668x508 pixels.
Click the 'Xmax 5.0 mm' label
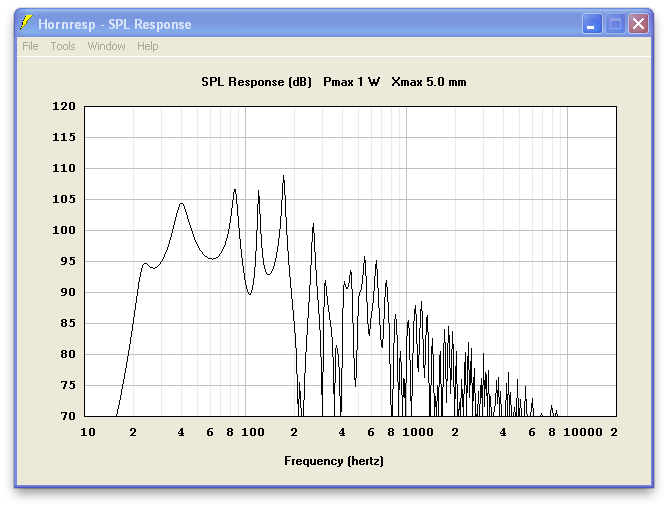click(429, 82)
